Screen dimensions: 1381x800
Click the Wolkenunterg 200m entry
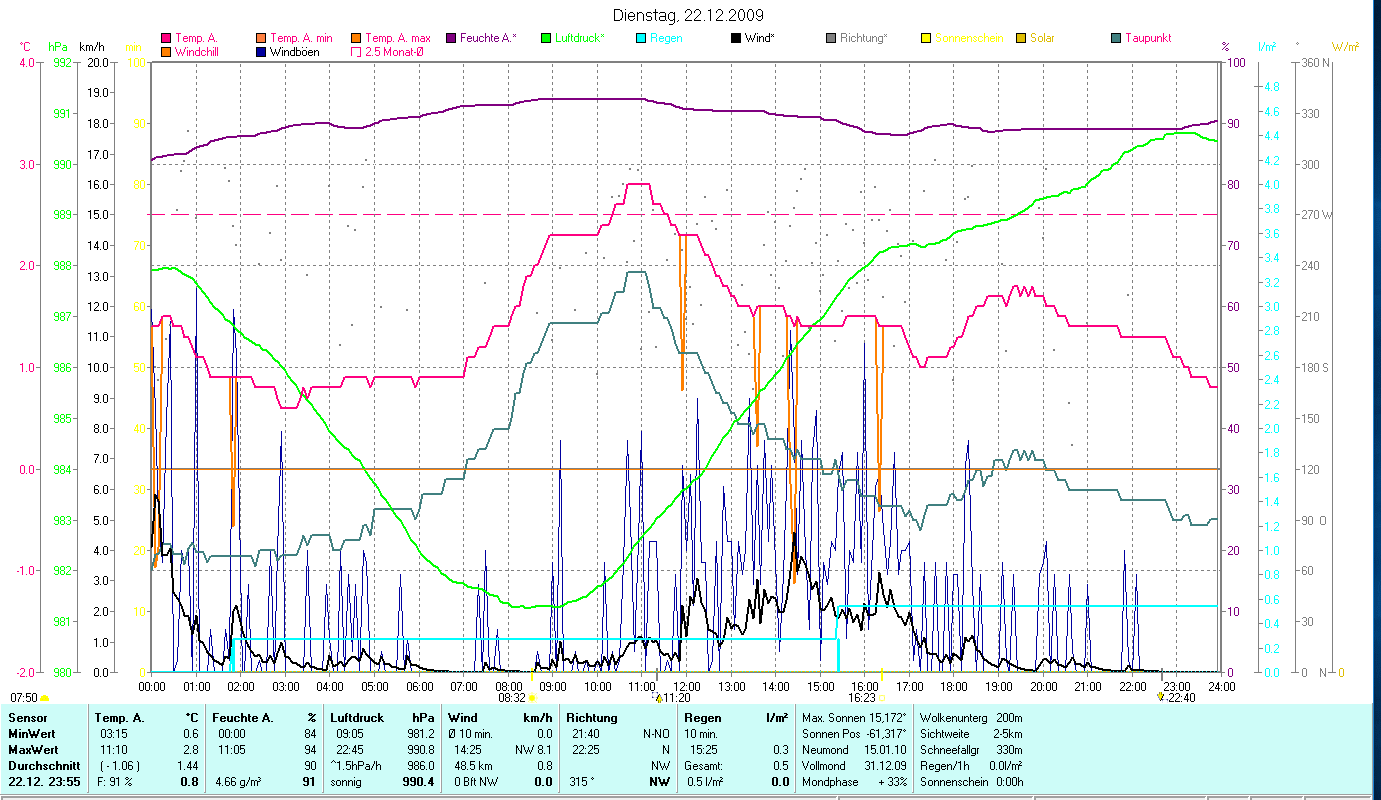point(973,717)
